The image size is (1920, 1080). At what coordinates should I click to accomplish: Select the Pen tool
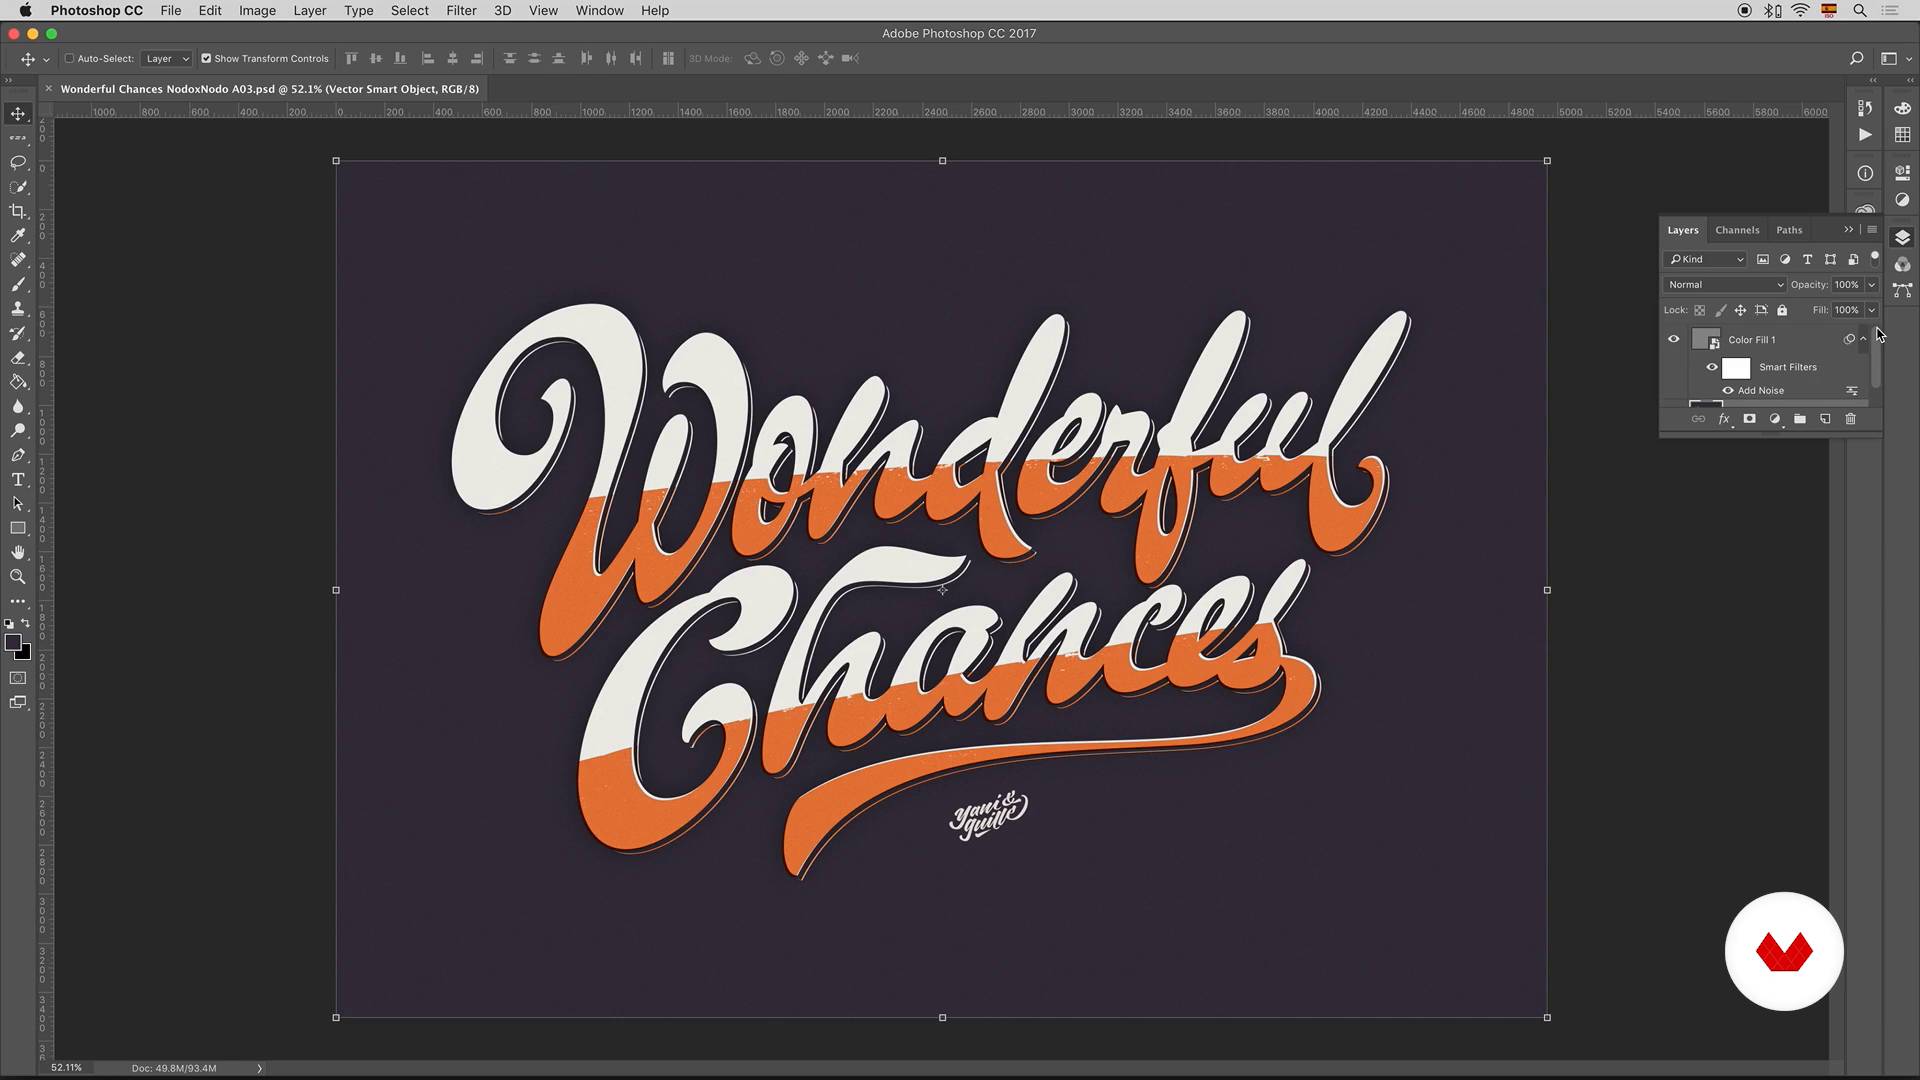point(18,455)
